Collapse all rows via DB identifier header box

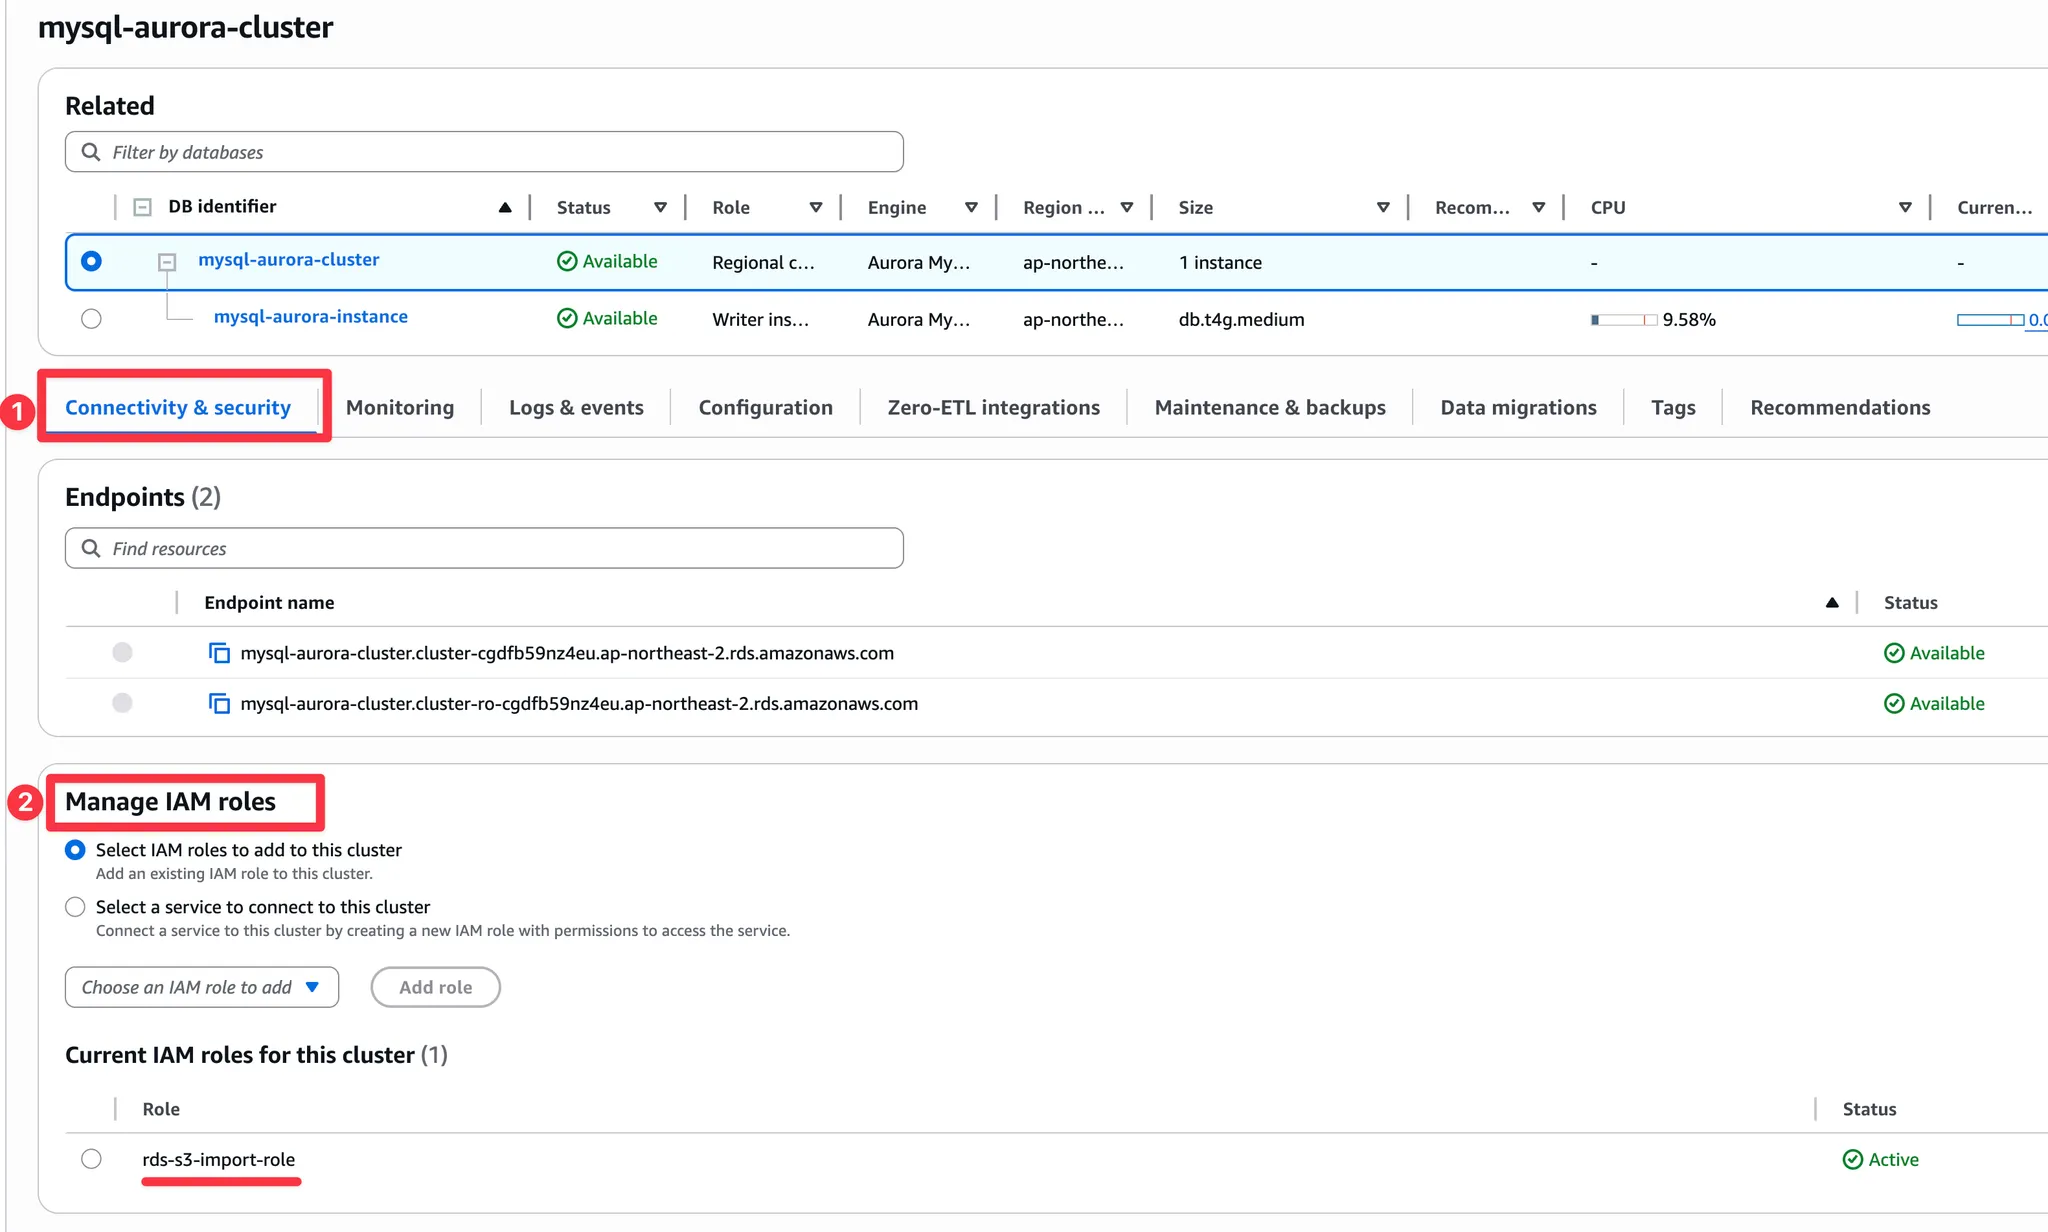point(143,207)
